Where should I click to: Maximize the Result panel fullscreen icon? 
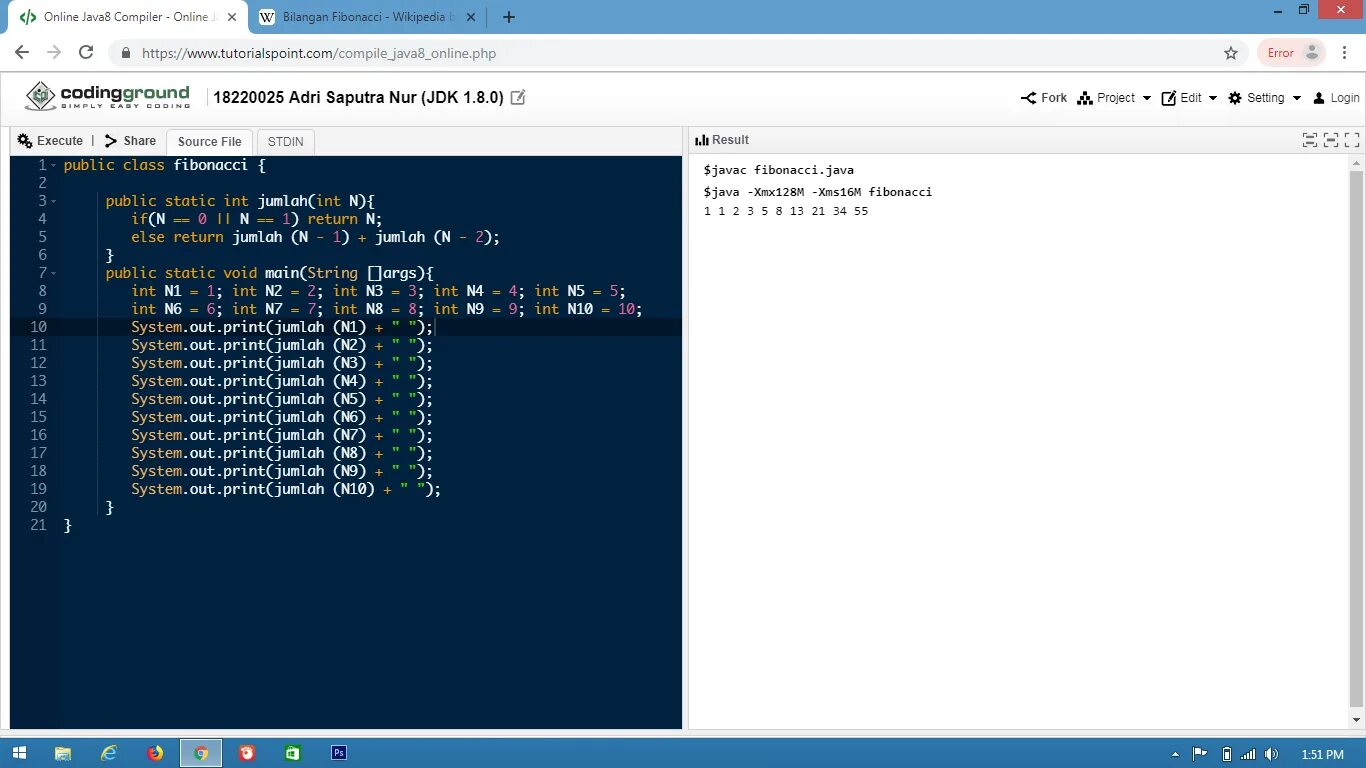(x=1352, y=140)
